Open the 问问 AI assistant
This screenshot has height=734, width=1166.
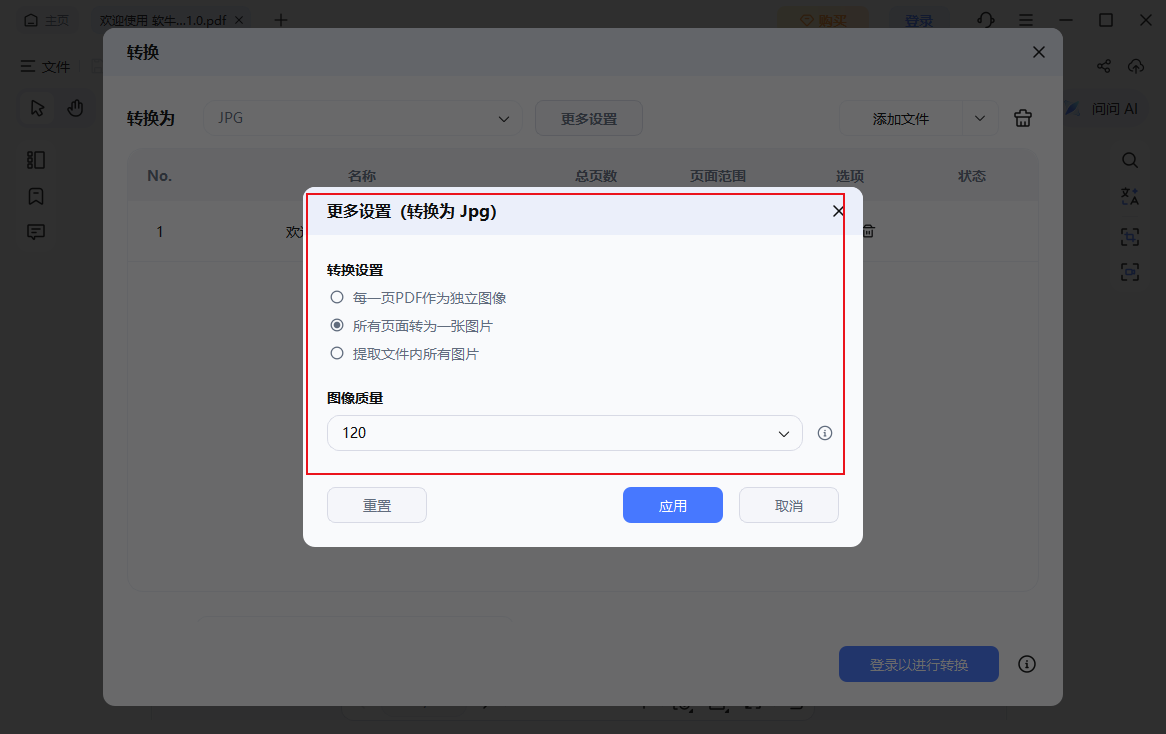(x=1101, y=109)
